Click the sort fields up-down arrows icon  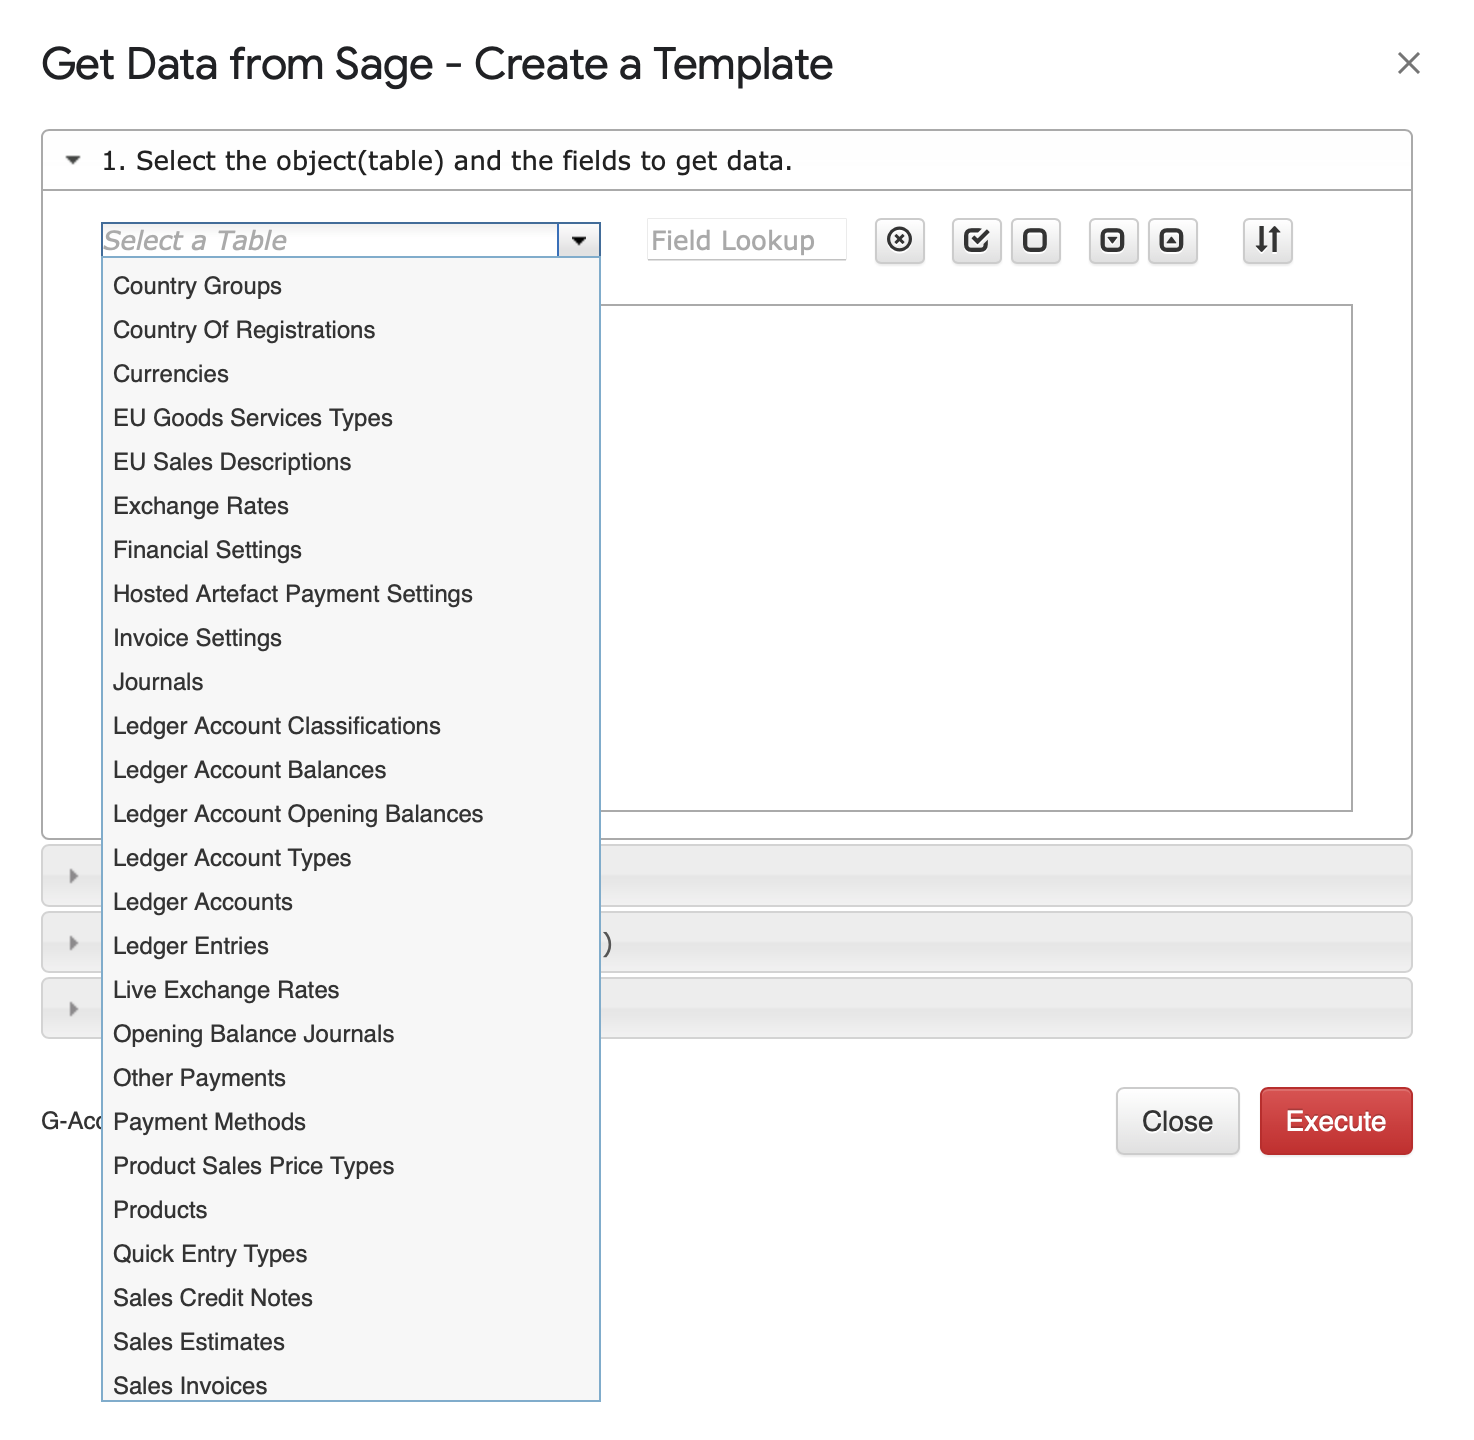click(x=1267, y=240)
